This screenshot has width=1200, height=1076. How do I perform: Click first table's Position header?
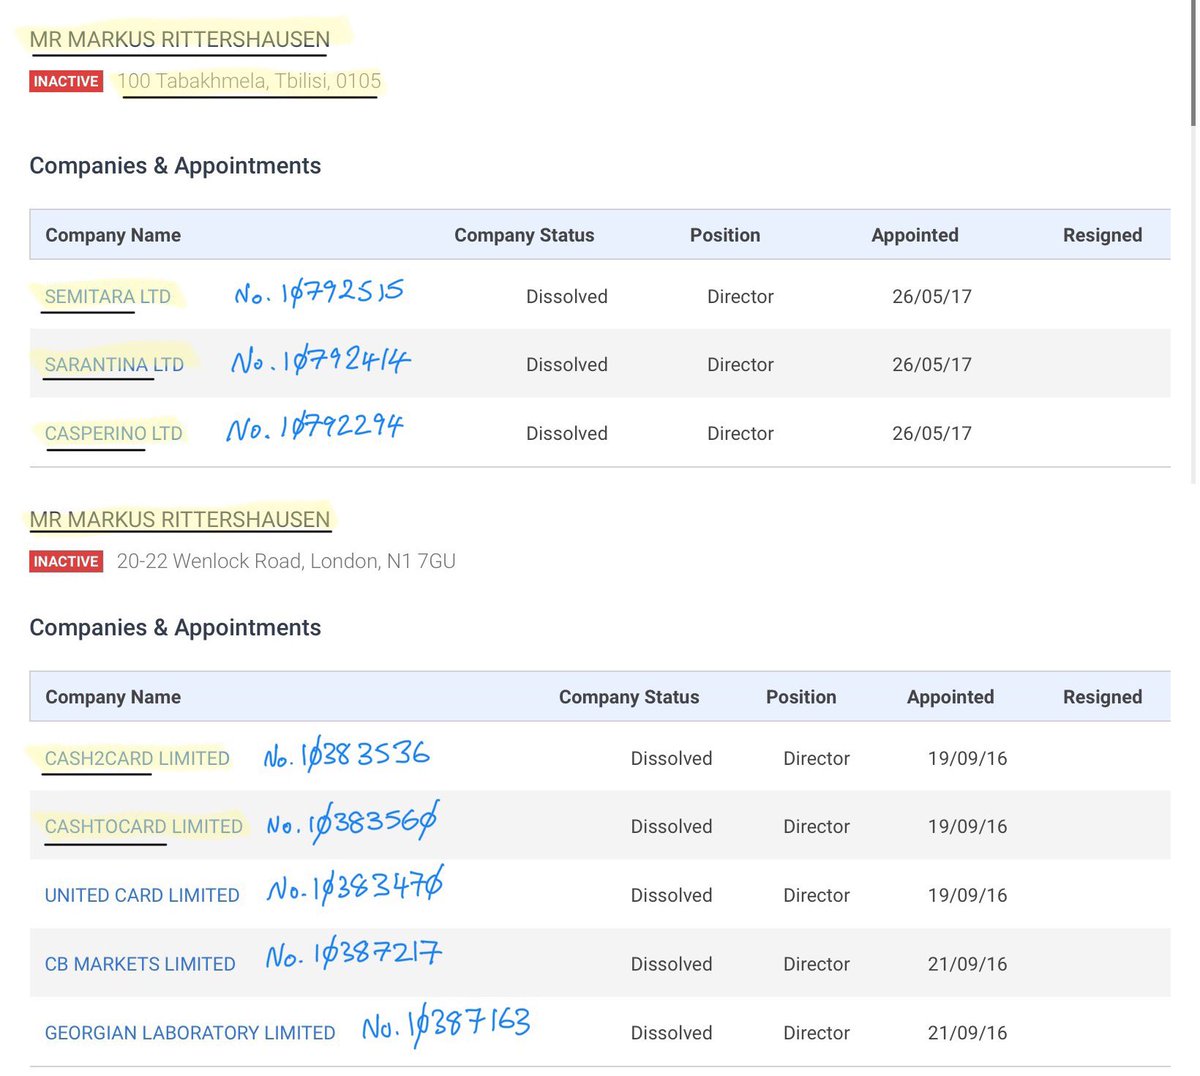pos(725,235)
